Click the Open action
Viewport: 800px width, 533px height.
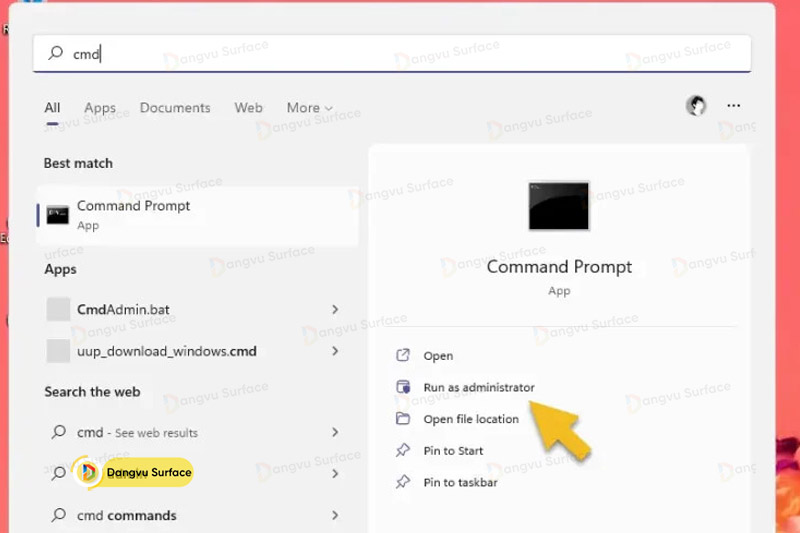(438, 356)
